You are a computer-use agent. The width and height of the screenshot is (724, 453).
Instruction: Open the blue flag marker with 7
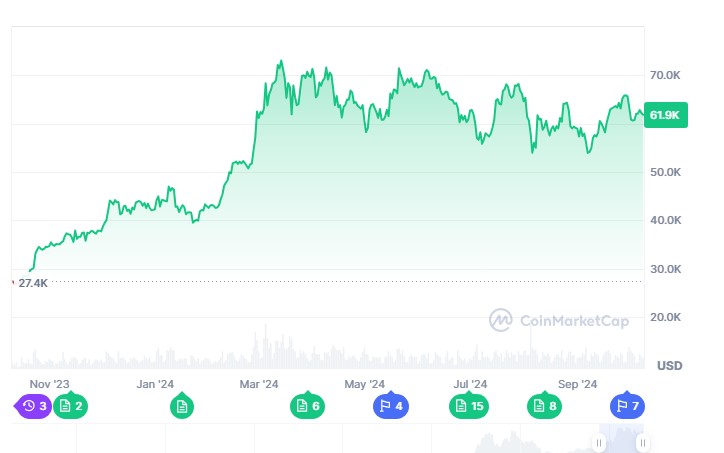point(627,406)
